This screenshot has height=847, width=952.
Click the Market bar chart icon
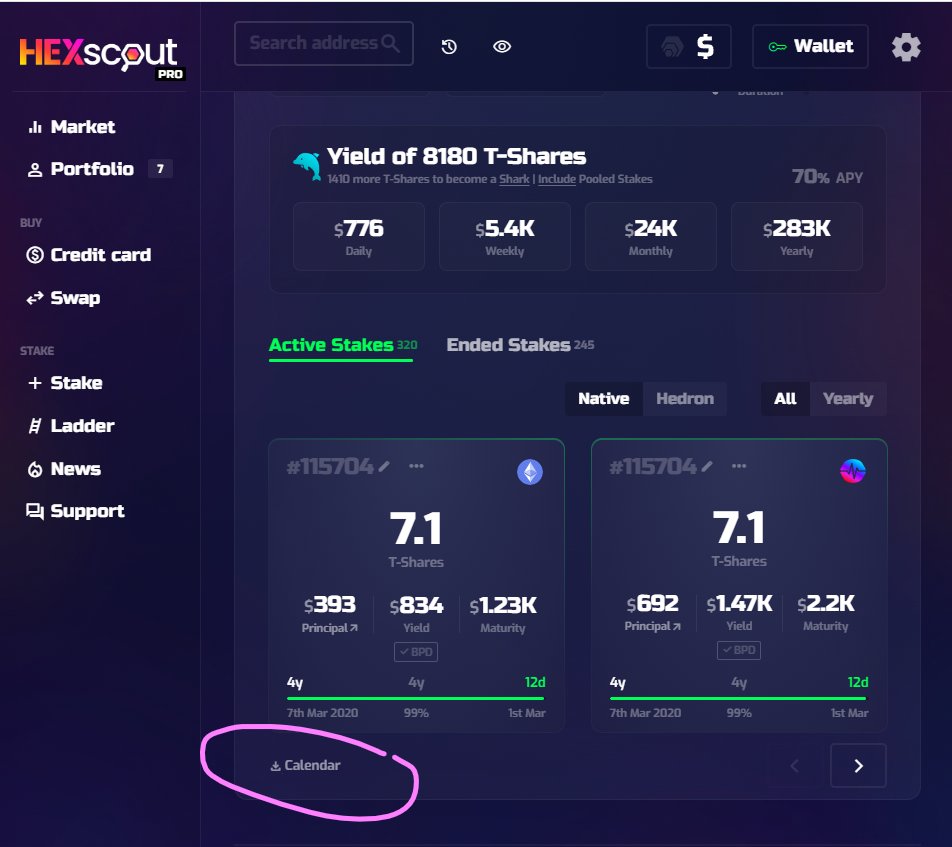(x=35, y=127)
